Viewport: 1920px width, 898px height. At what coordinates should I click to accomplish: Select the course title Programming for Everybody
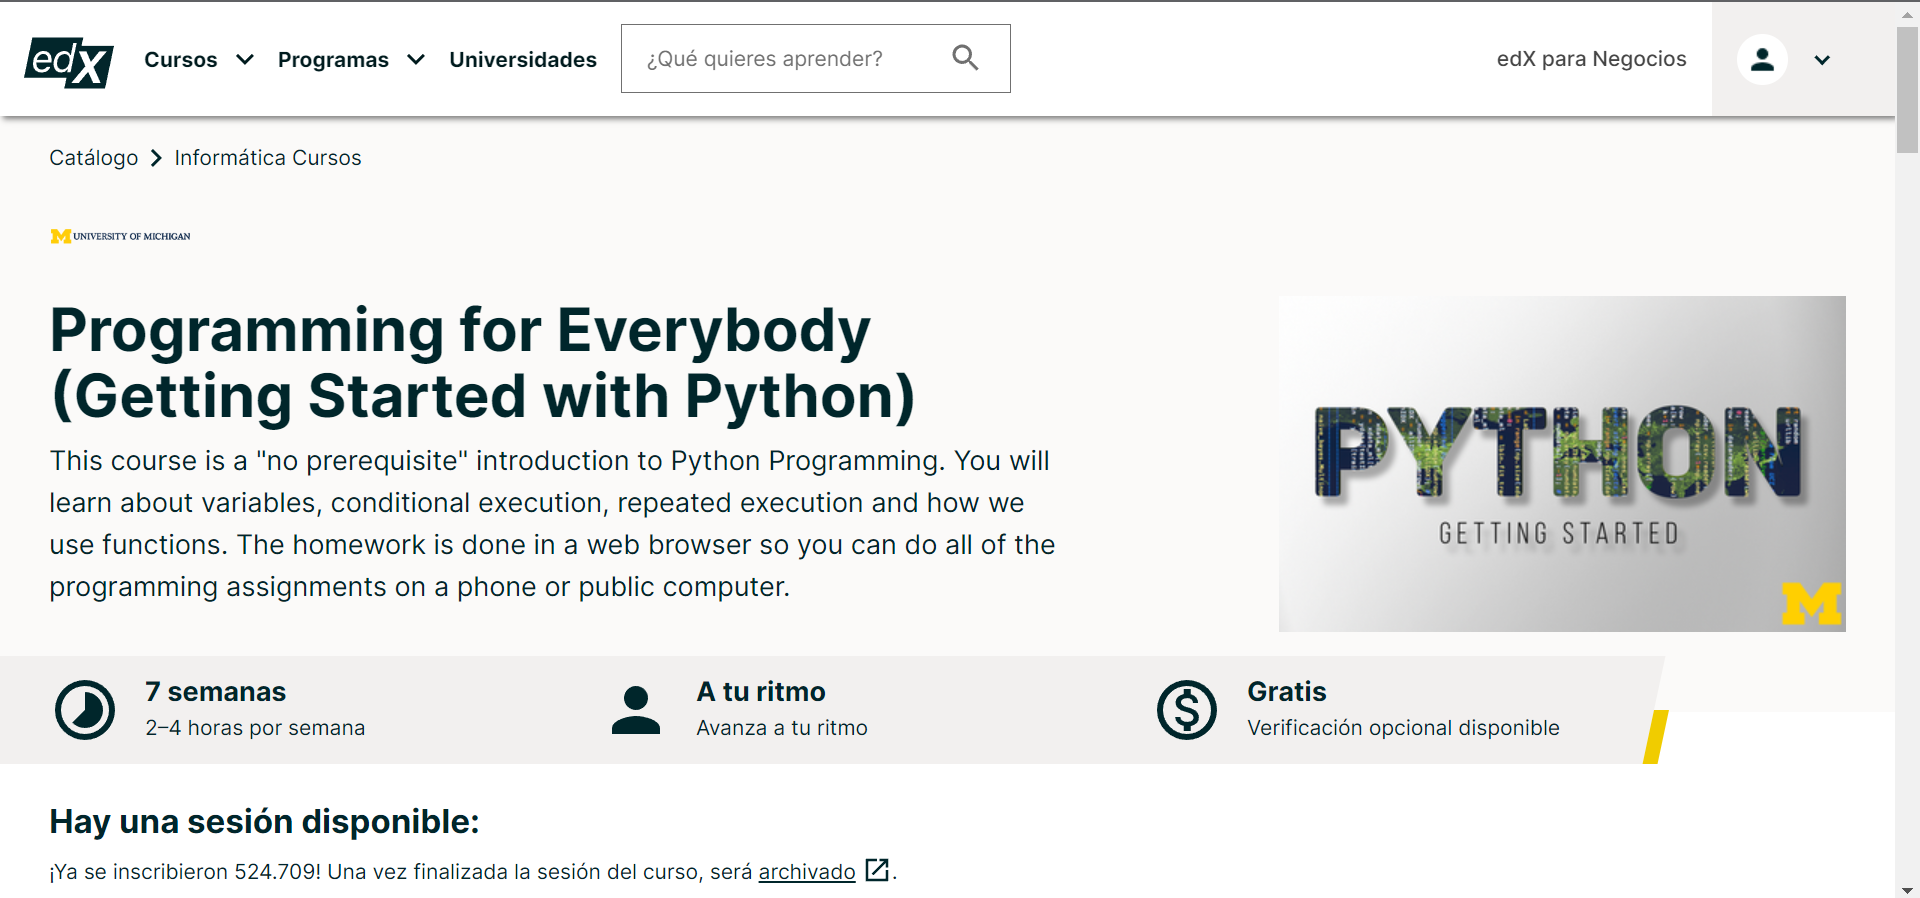483,363
